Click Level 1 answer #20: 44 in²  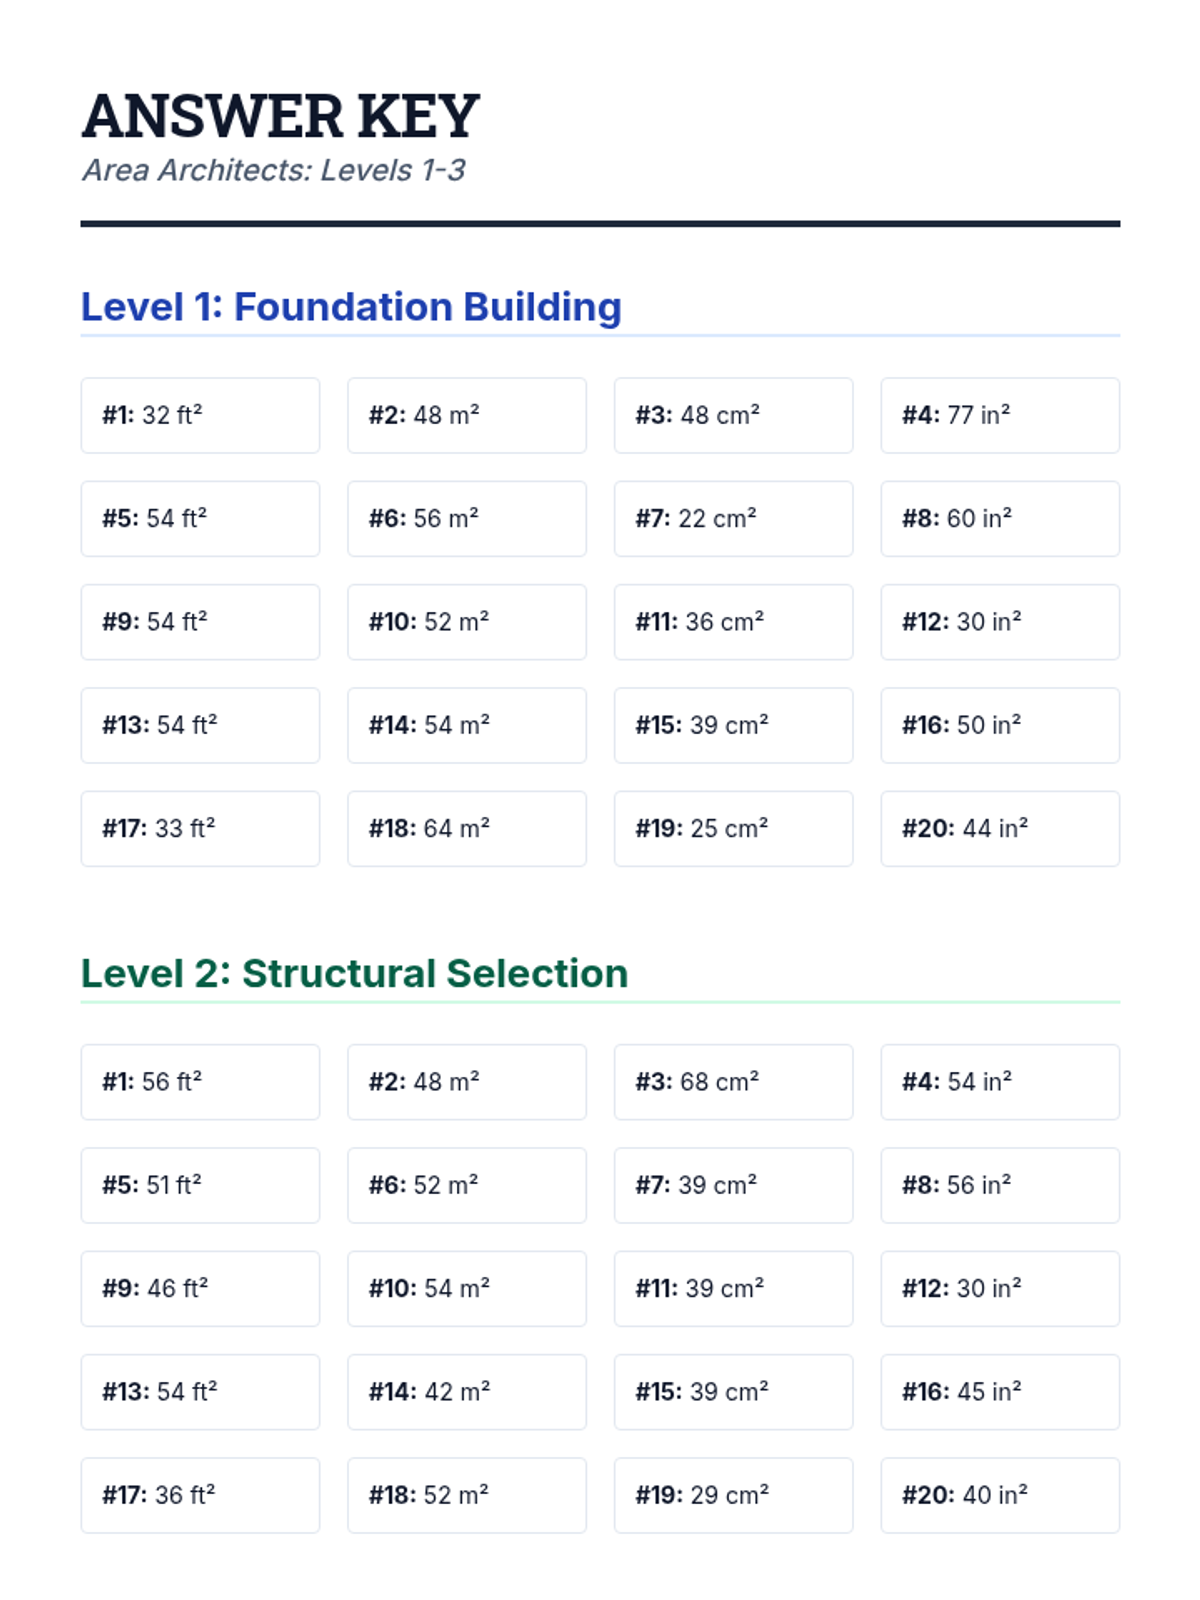tap(1000, 828)
